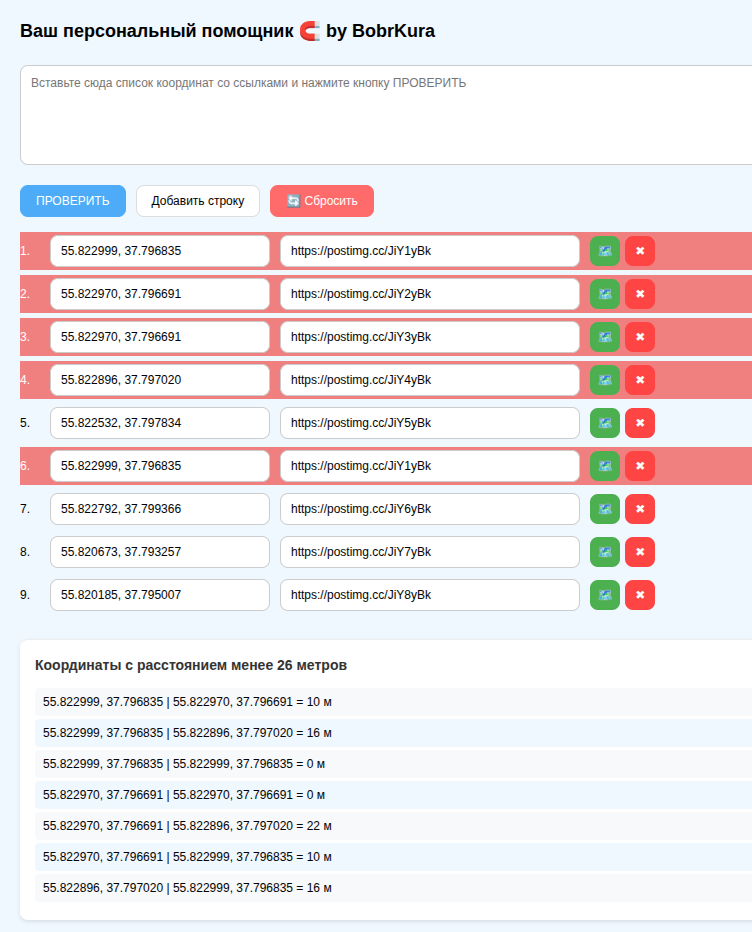The width and height of the screenshot is (752, 932).
Task: Edit coordinates field 55.822532, 37.797834
Action: tap(160, 423)
